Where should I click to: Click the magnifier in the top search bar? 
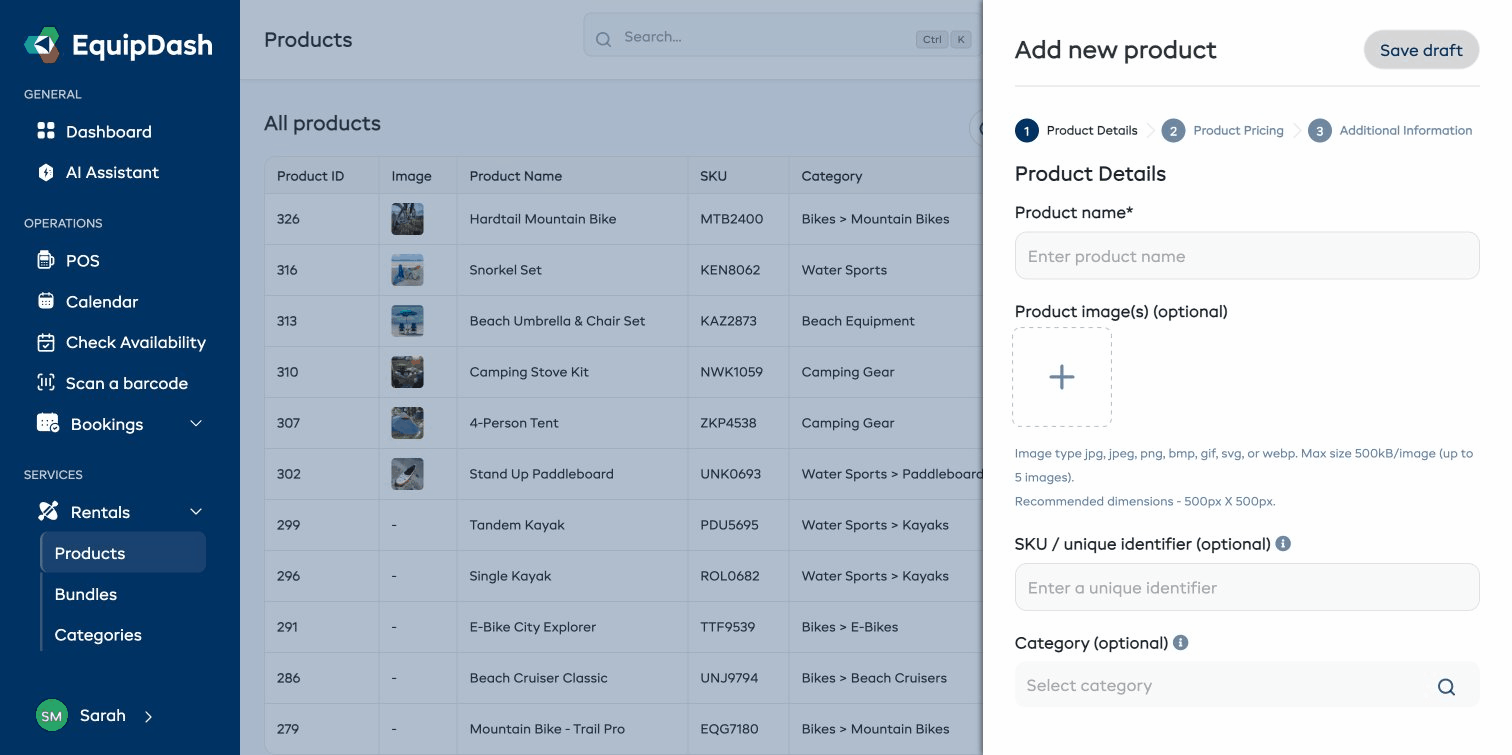(x=603, y=38)
